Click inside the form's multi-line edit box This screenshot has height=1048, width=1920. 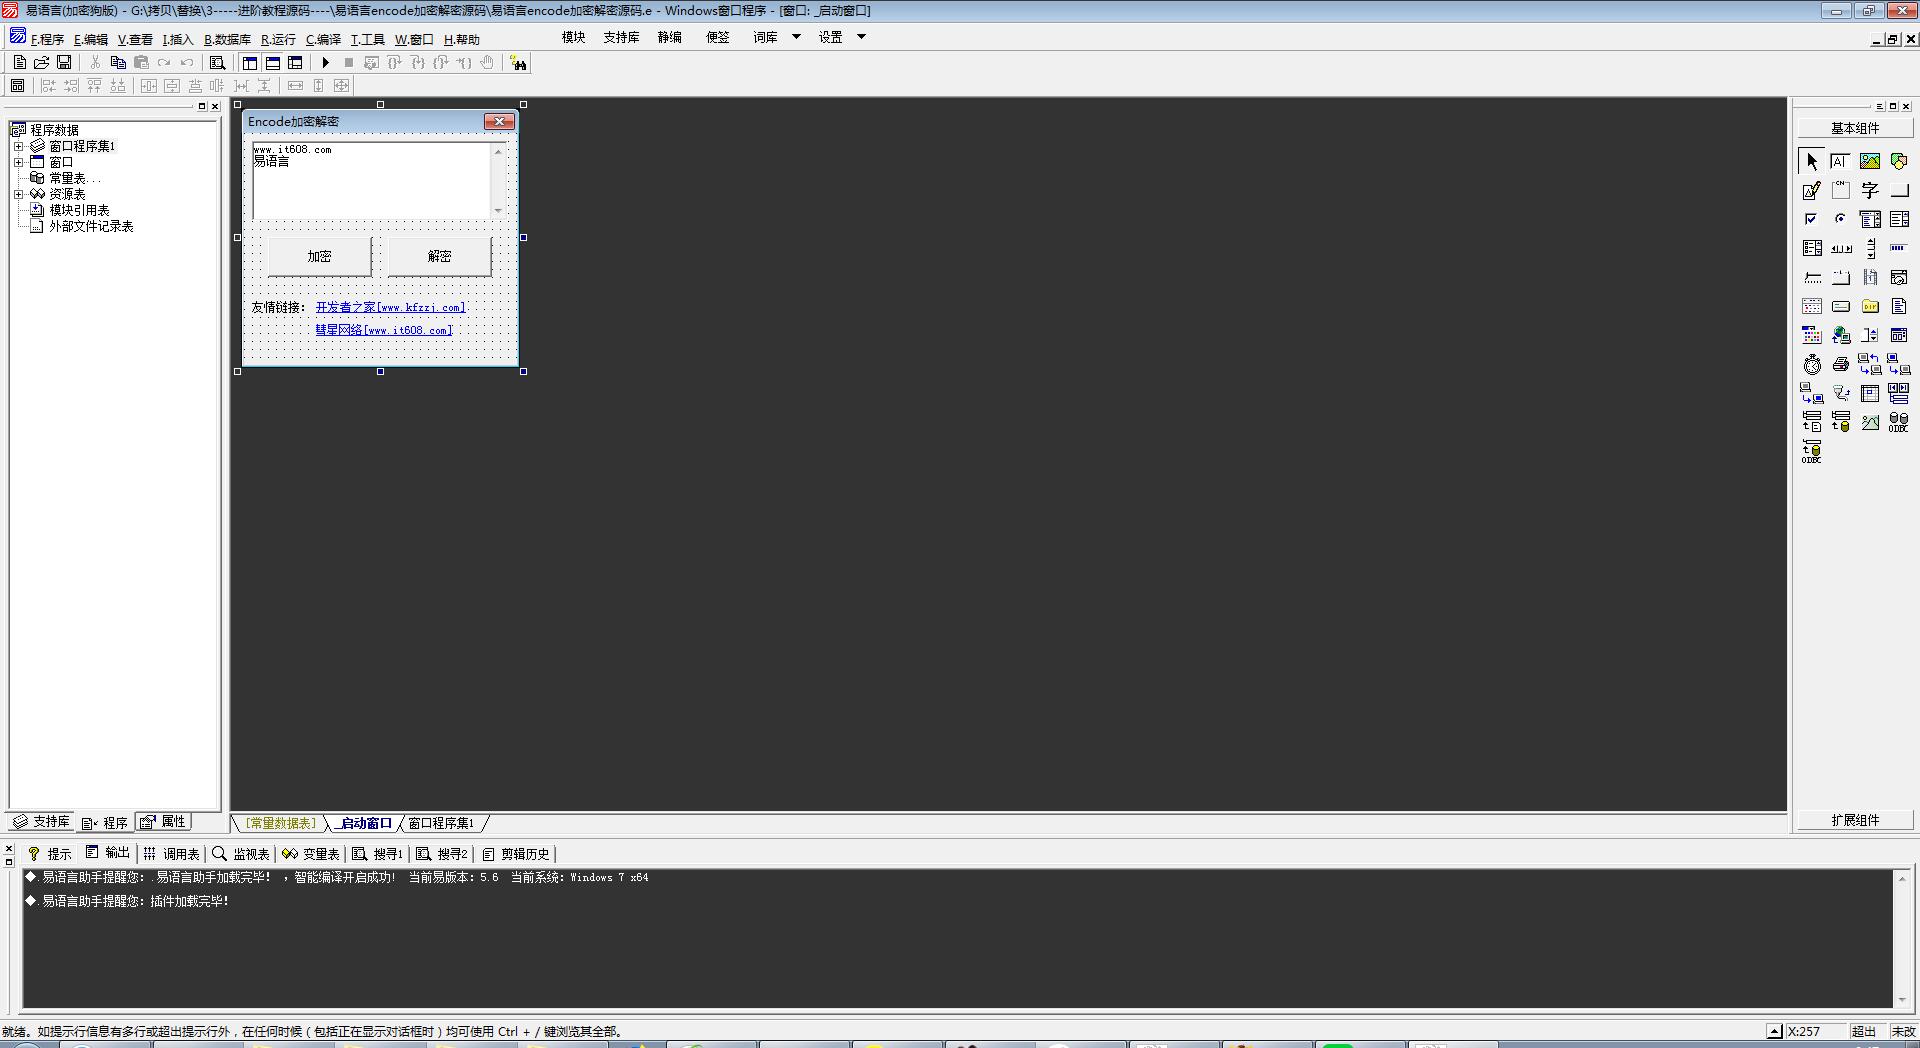(372, 181)
